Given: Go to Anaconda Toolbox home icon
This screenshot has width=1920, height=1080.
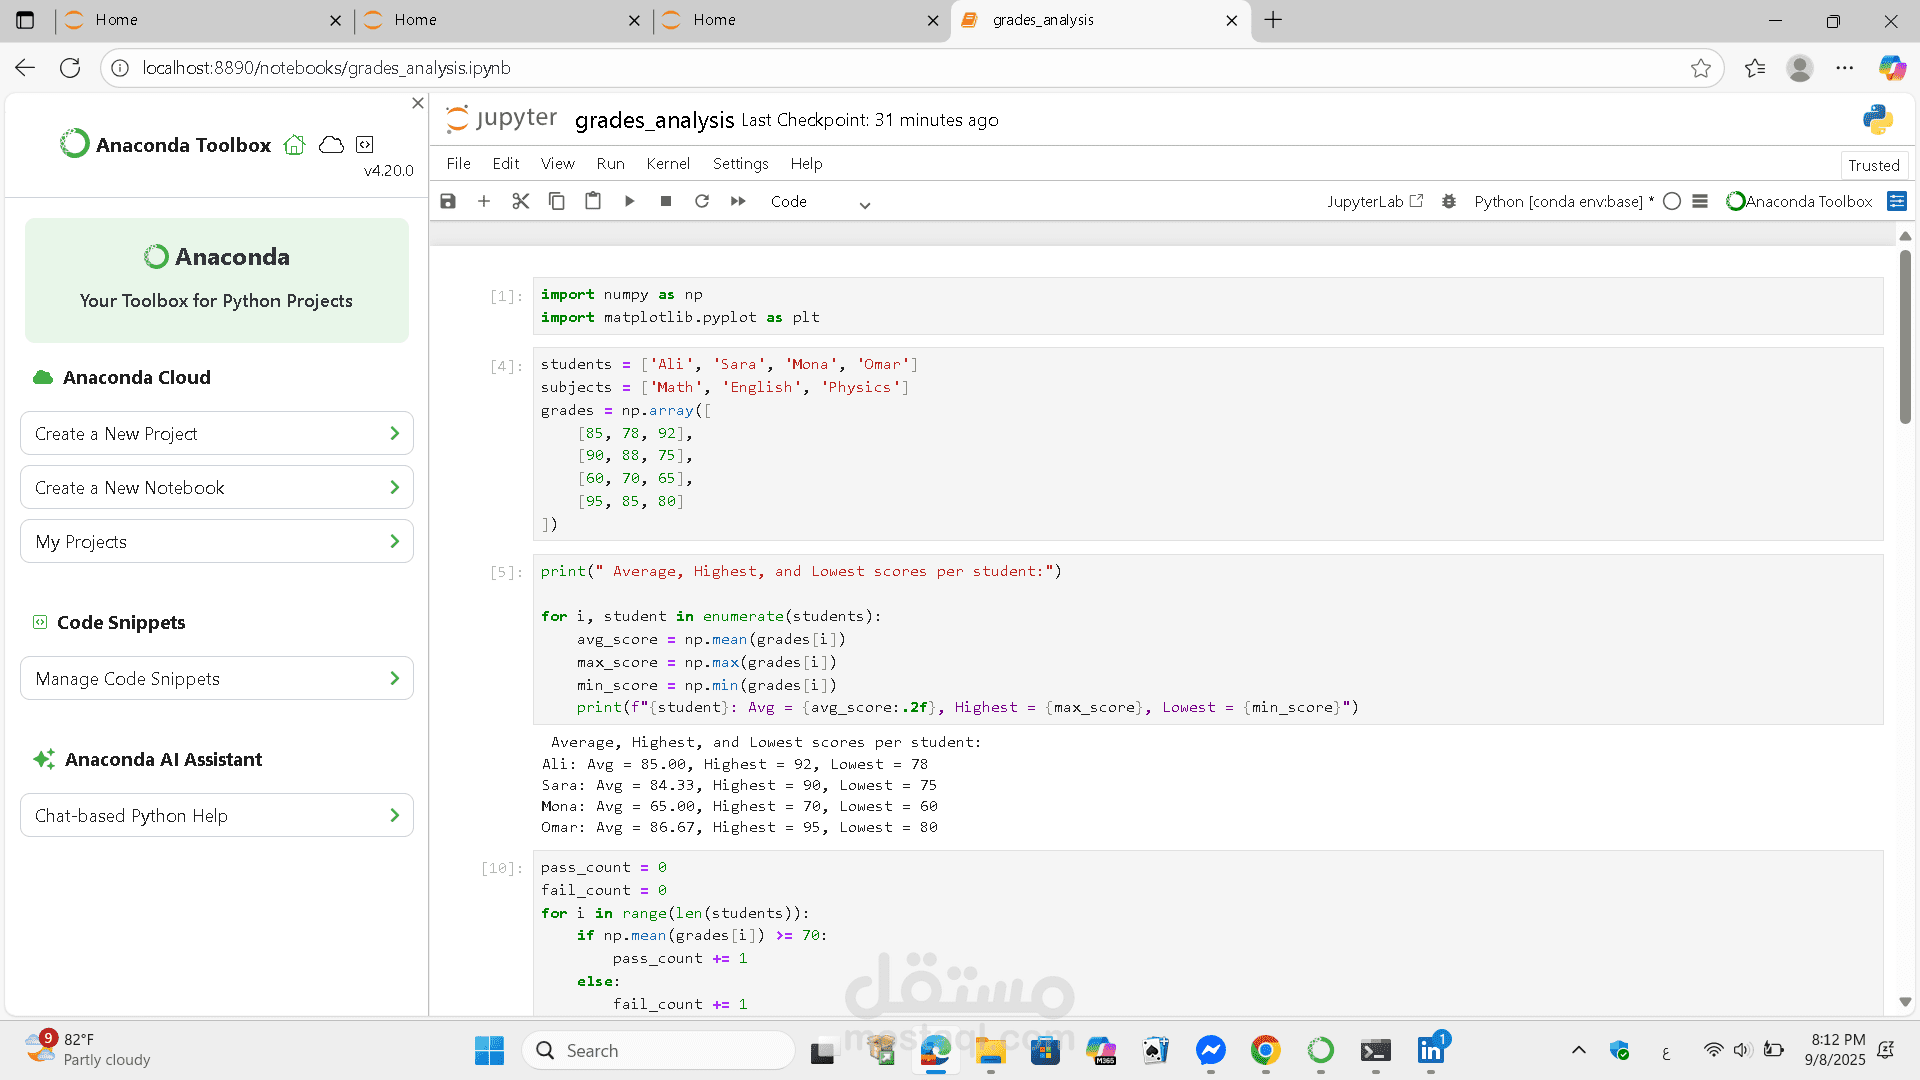Looking at the screenshot, I should coord(294,145).
